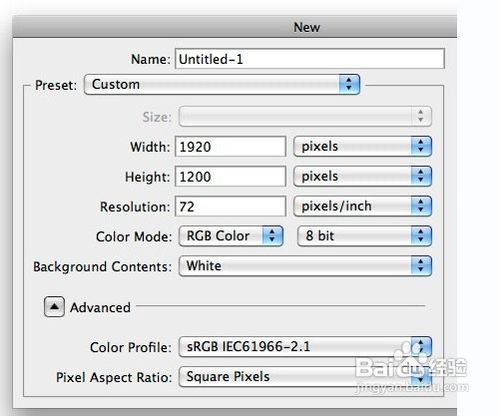Open the Resolution pixels/inch dropdown
This screenshot has width=500, height=416.
click(x=363, y=206)
